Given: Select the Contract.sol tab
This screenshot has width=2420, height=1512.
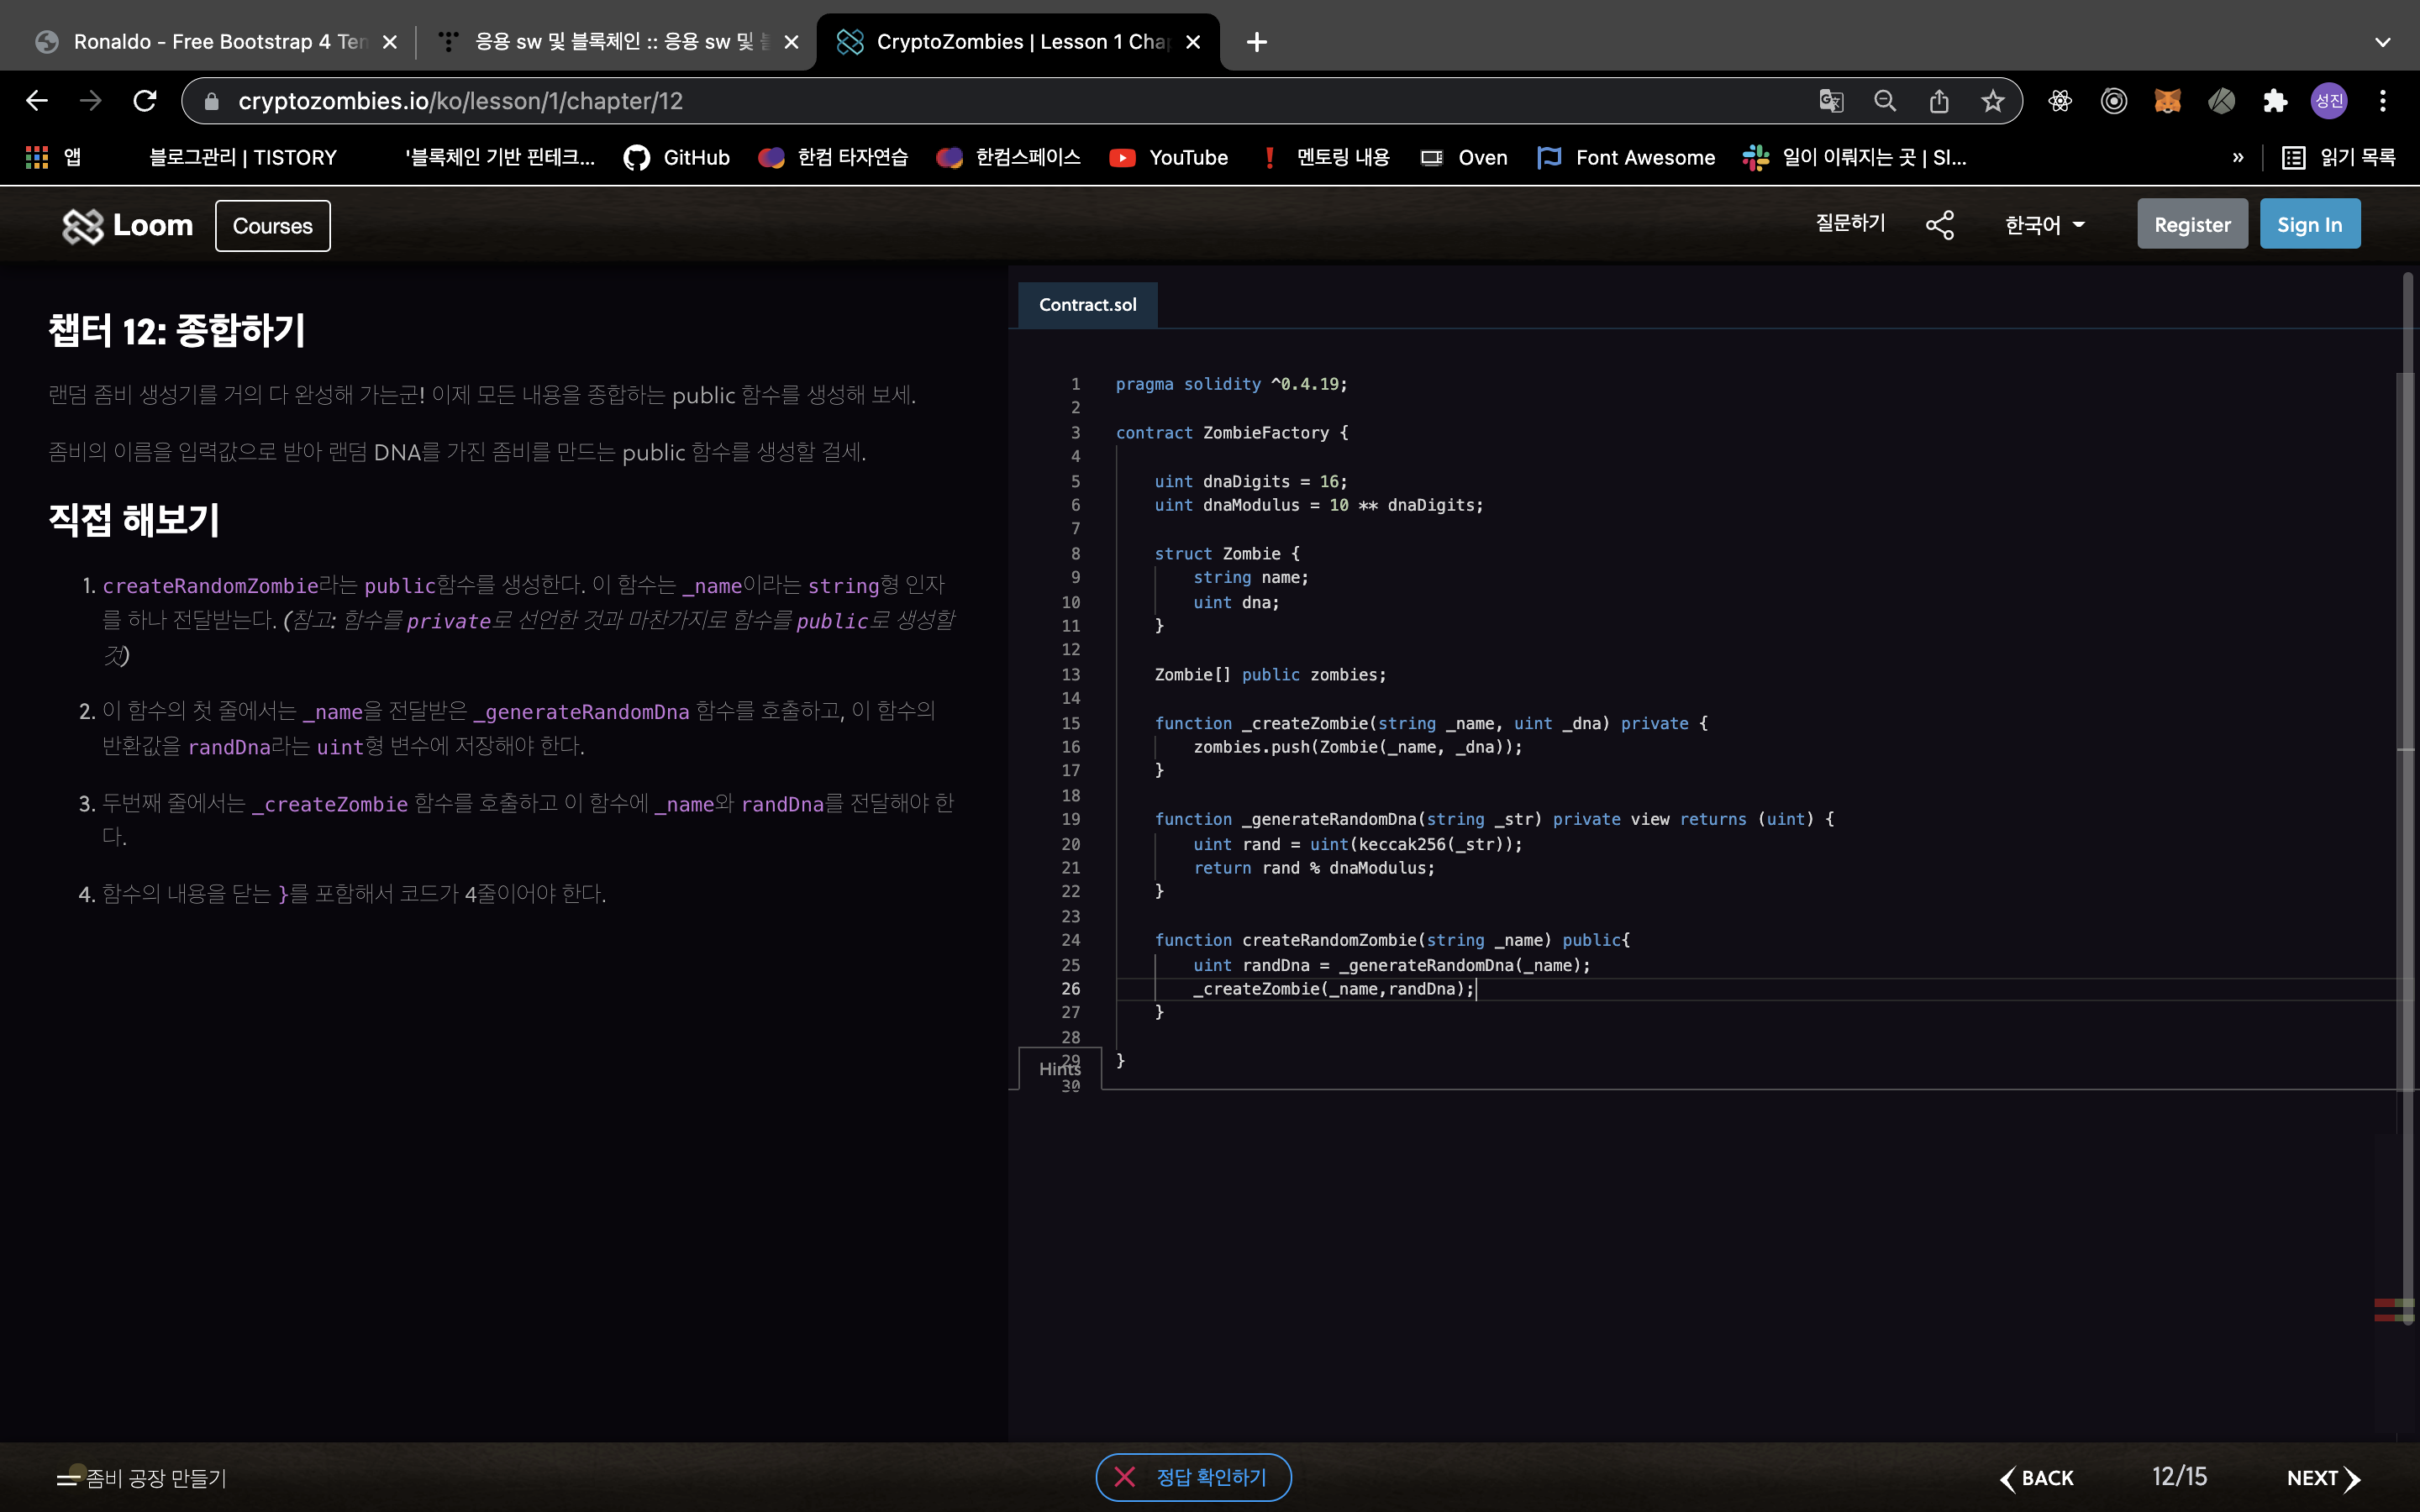Looking at the screenshot, I should [1087, 305].
